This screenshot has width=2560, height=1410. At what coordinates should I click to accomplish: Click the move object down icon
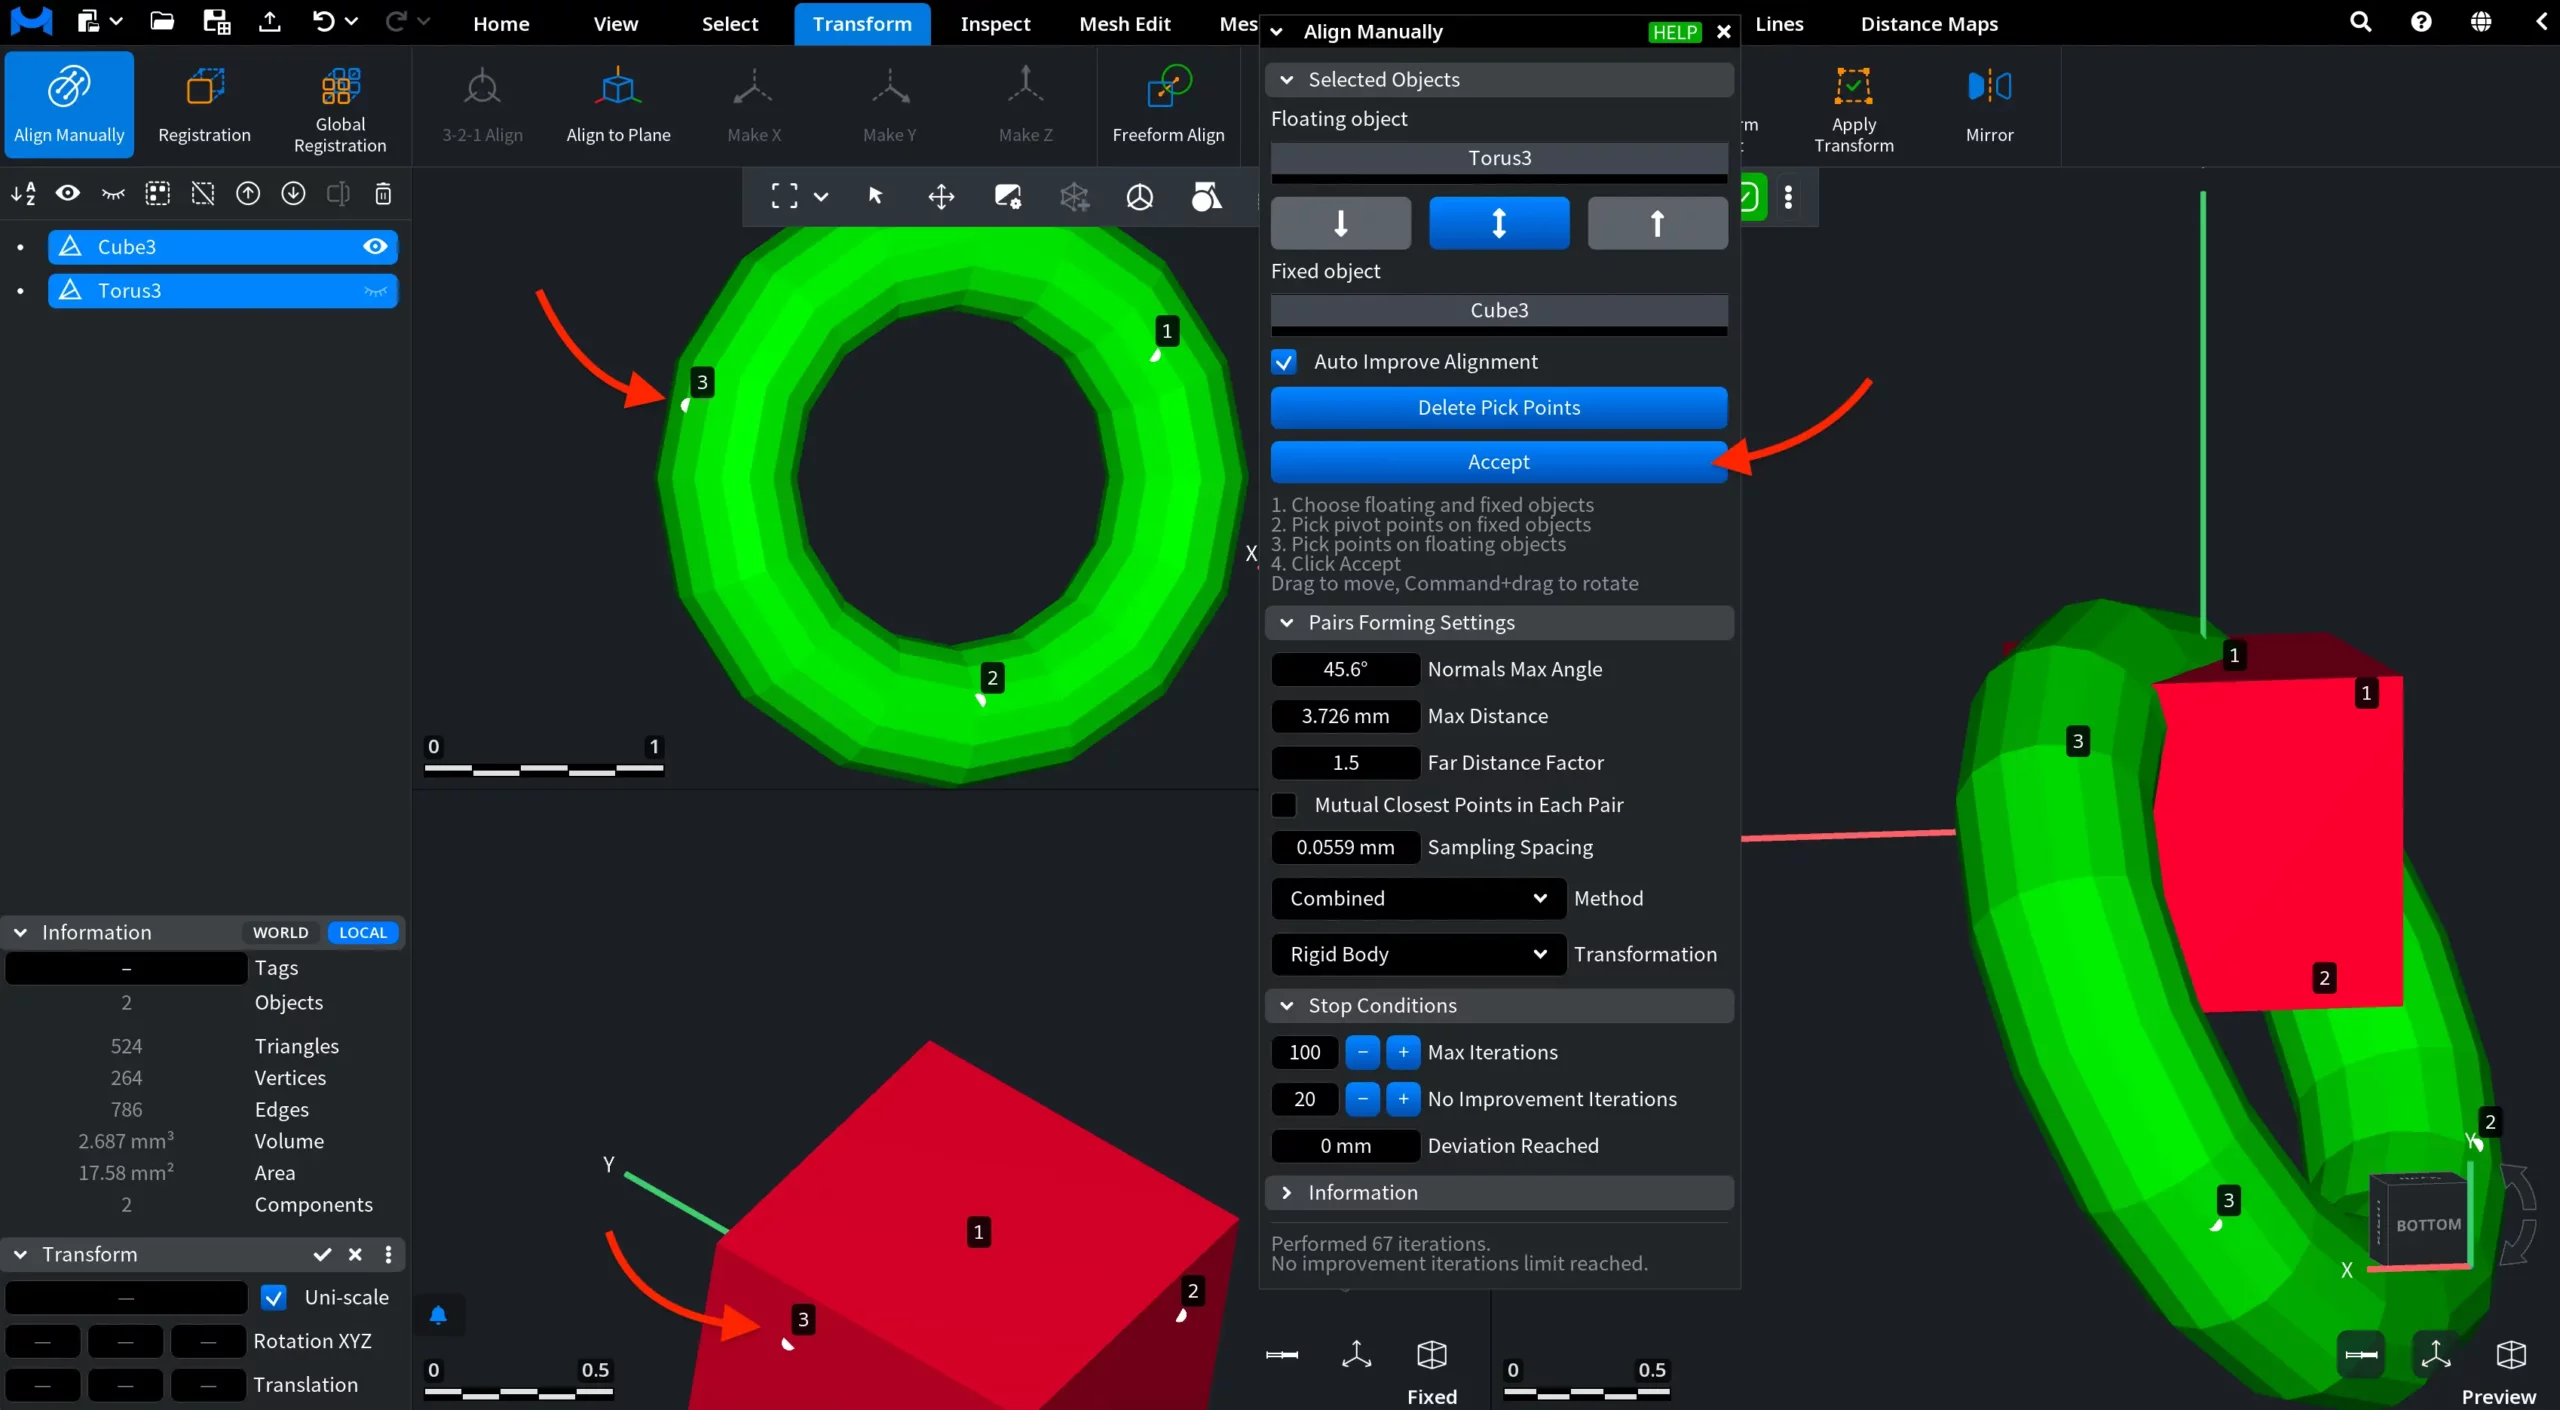tap(293, 194)
